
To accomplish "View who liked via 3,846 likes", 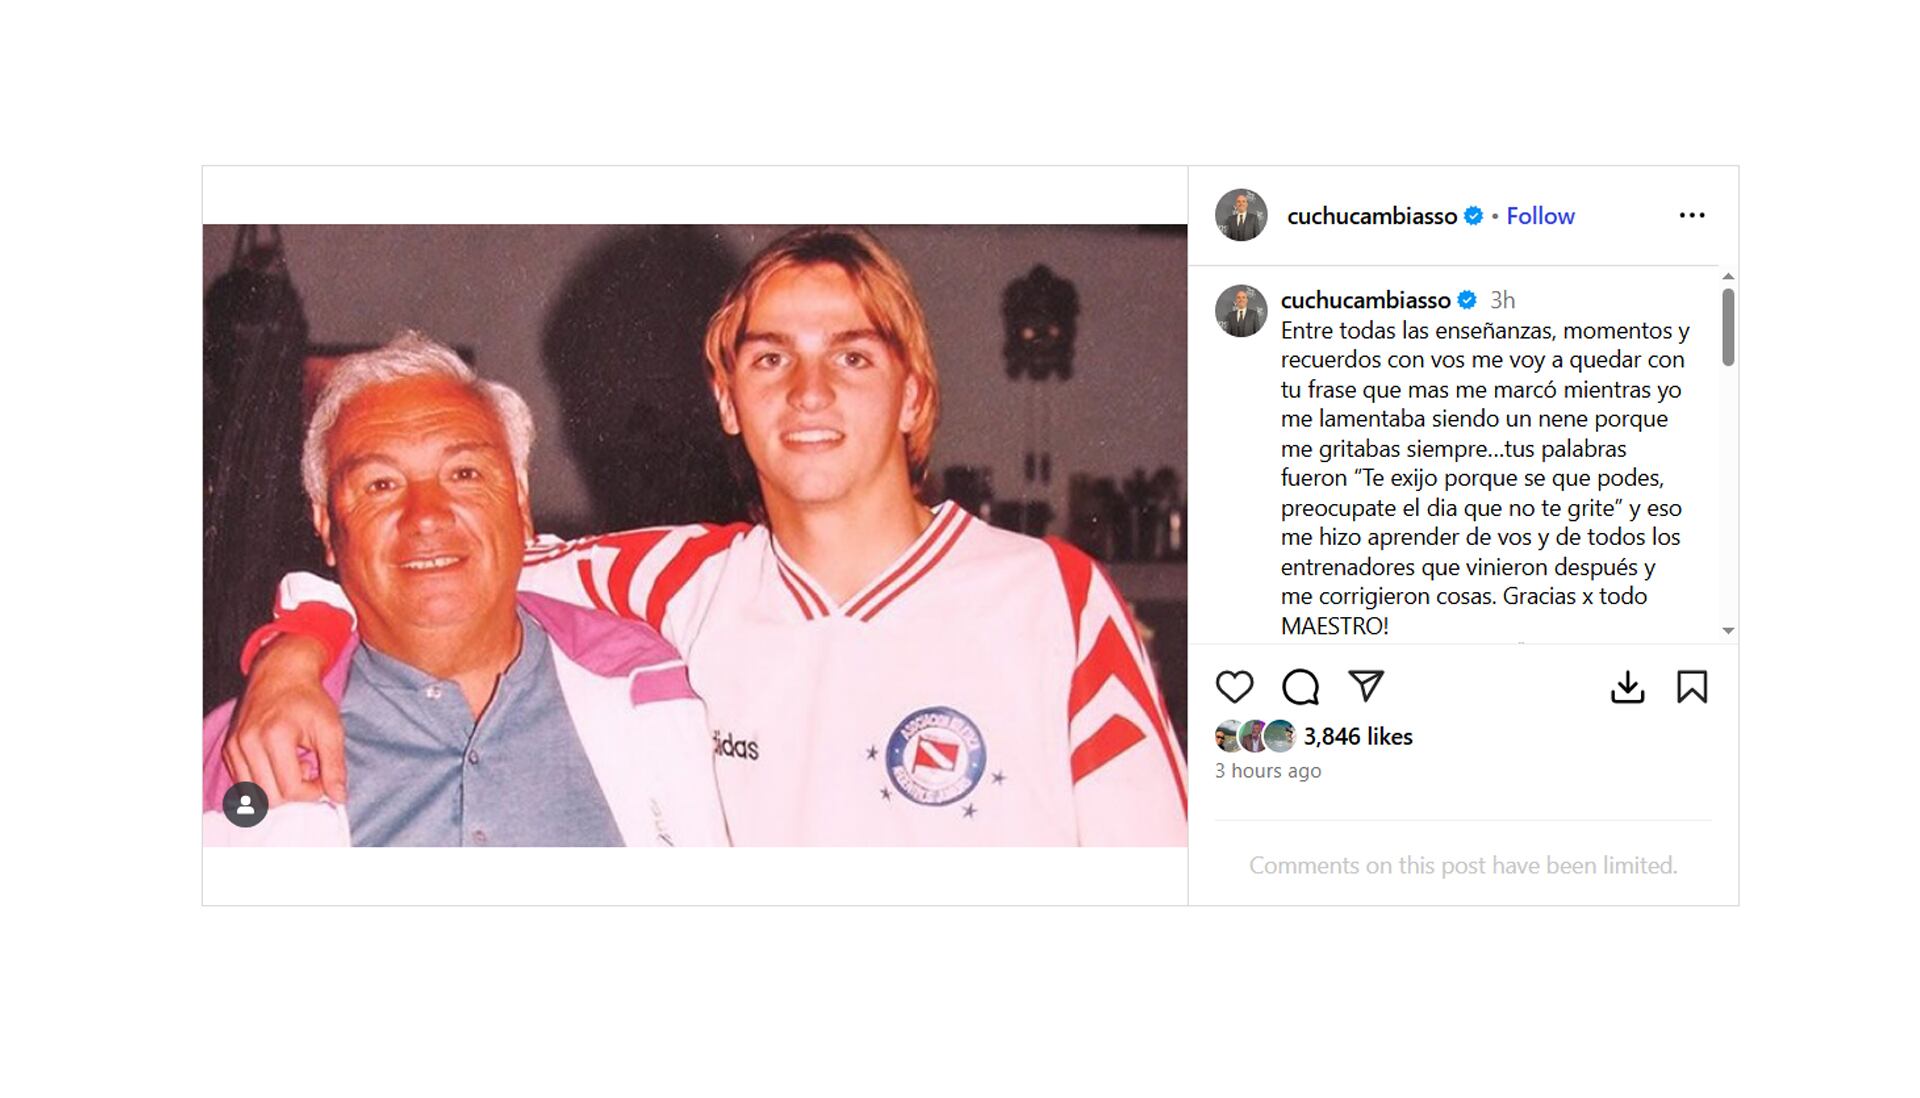I will point(1357,737).
